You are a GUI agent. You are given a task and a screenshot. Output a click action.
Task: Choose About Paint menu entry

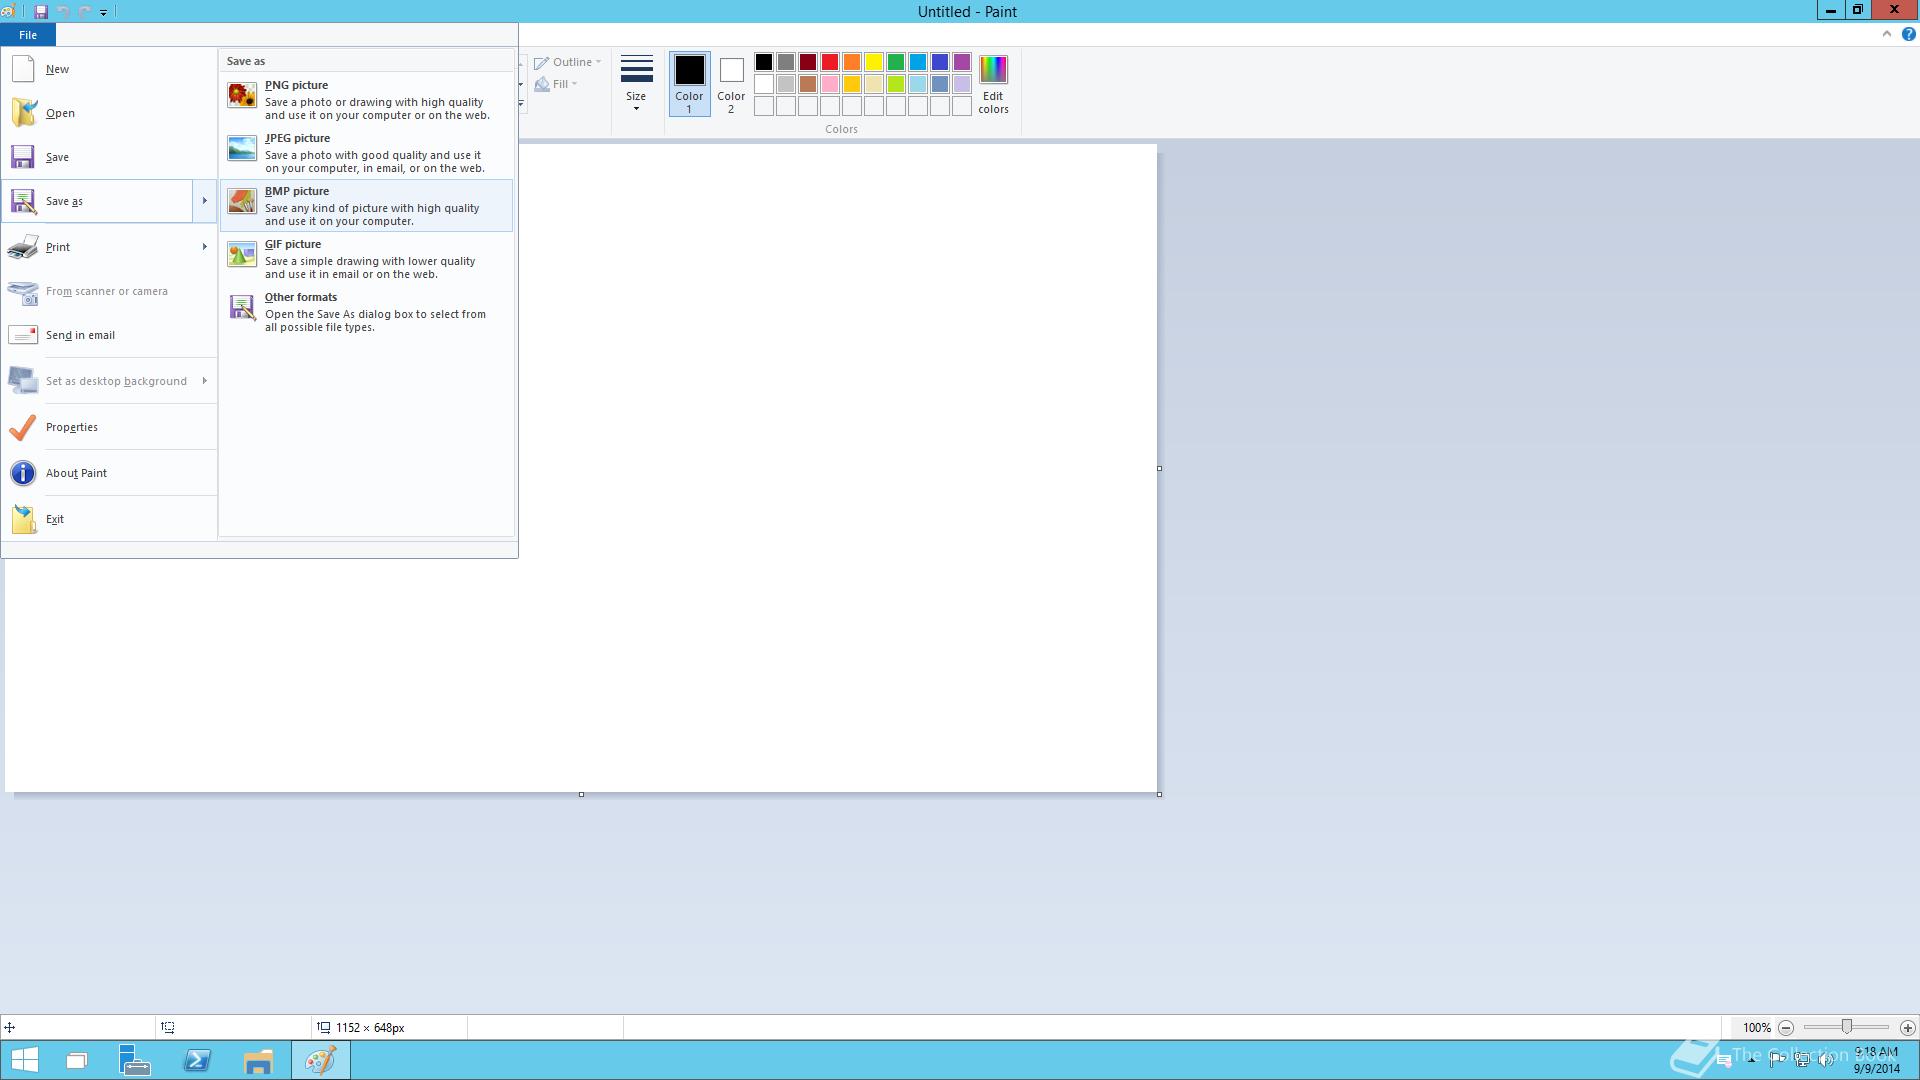(x=110, y=473)
